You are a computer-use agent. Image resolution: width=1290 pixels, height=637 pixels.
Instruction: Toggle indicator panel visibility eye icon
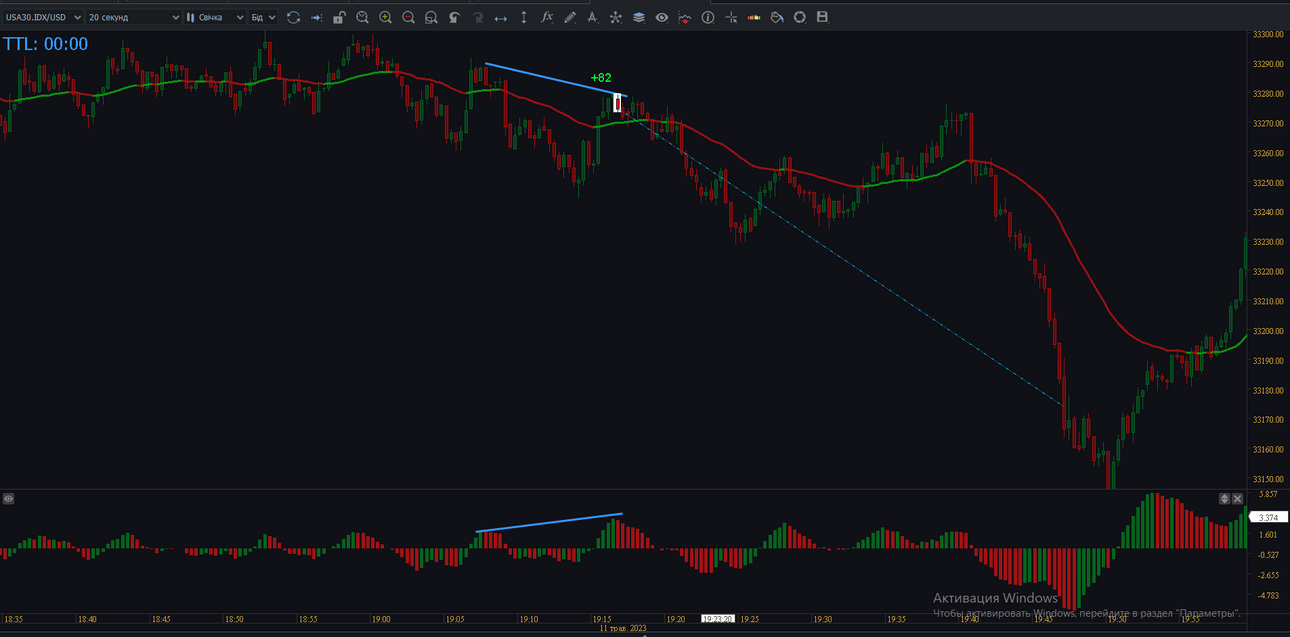[x=8, y=498]
